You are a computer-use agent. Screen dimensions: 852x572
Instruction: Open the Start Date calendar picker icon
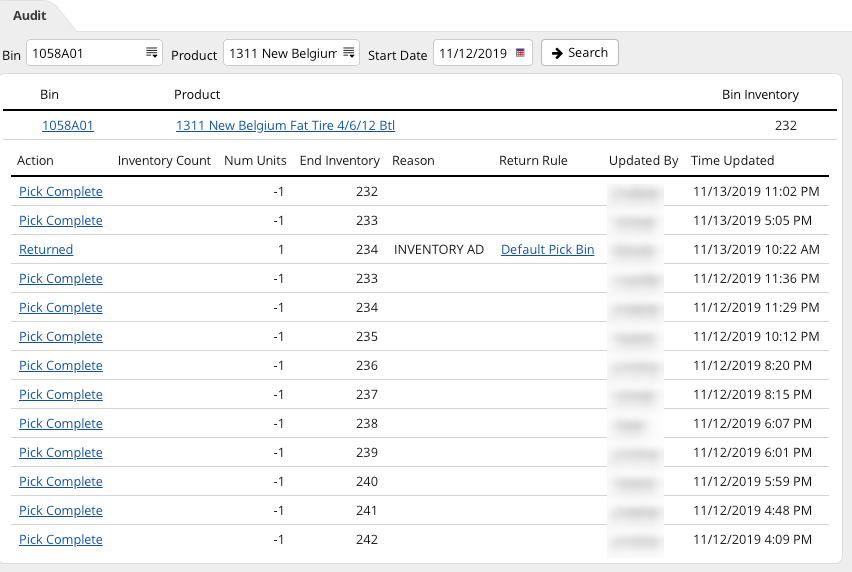[520, 53]
